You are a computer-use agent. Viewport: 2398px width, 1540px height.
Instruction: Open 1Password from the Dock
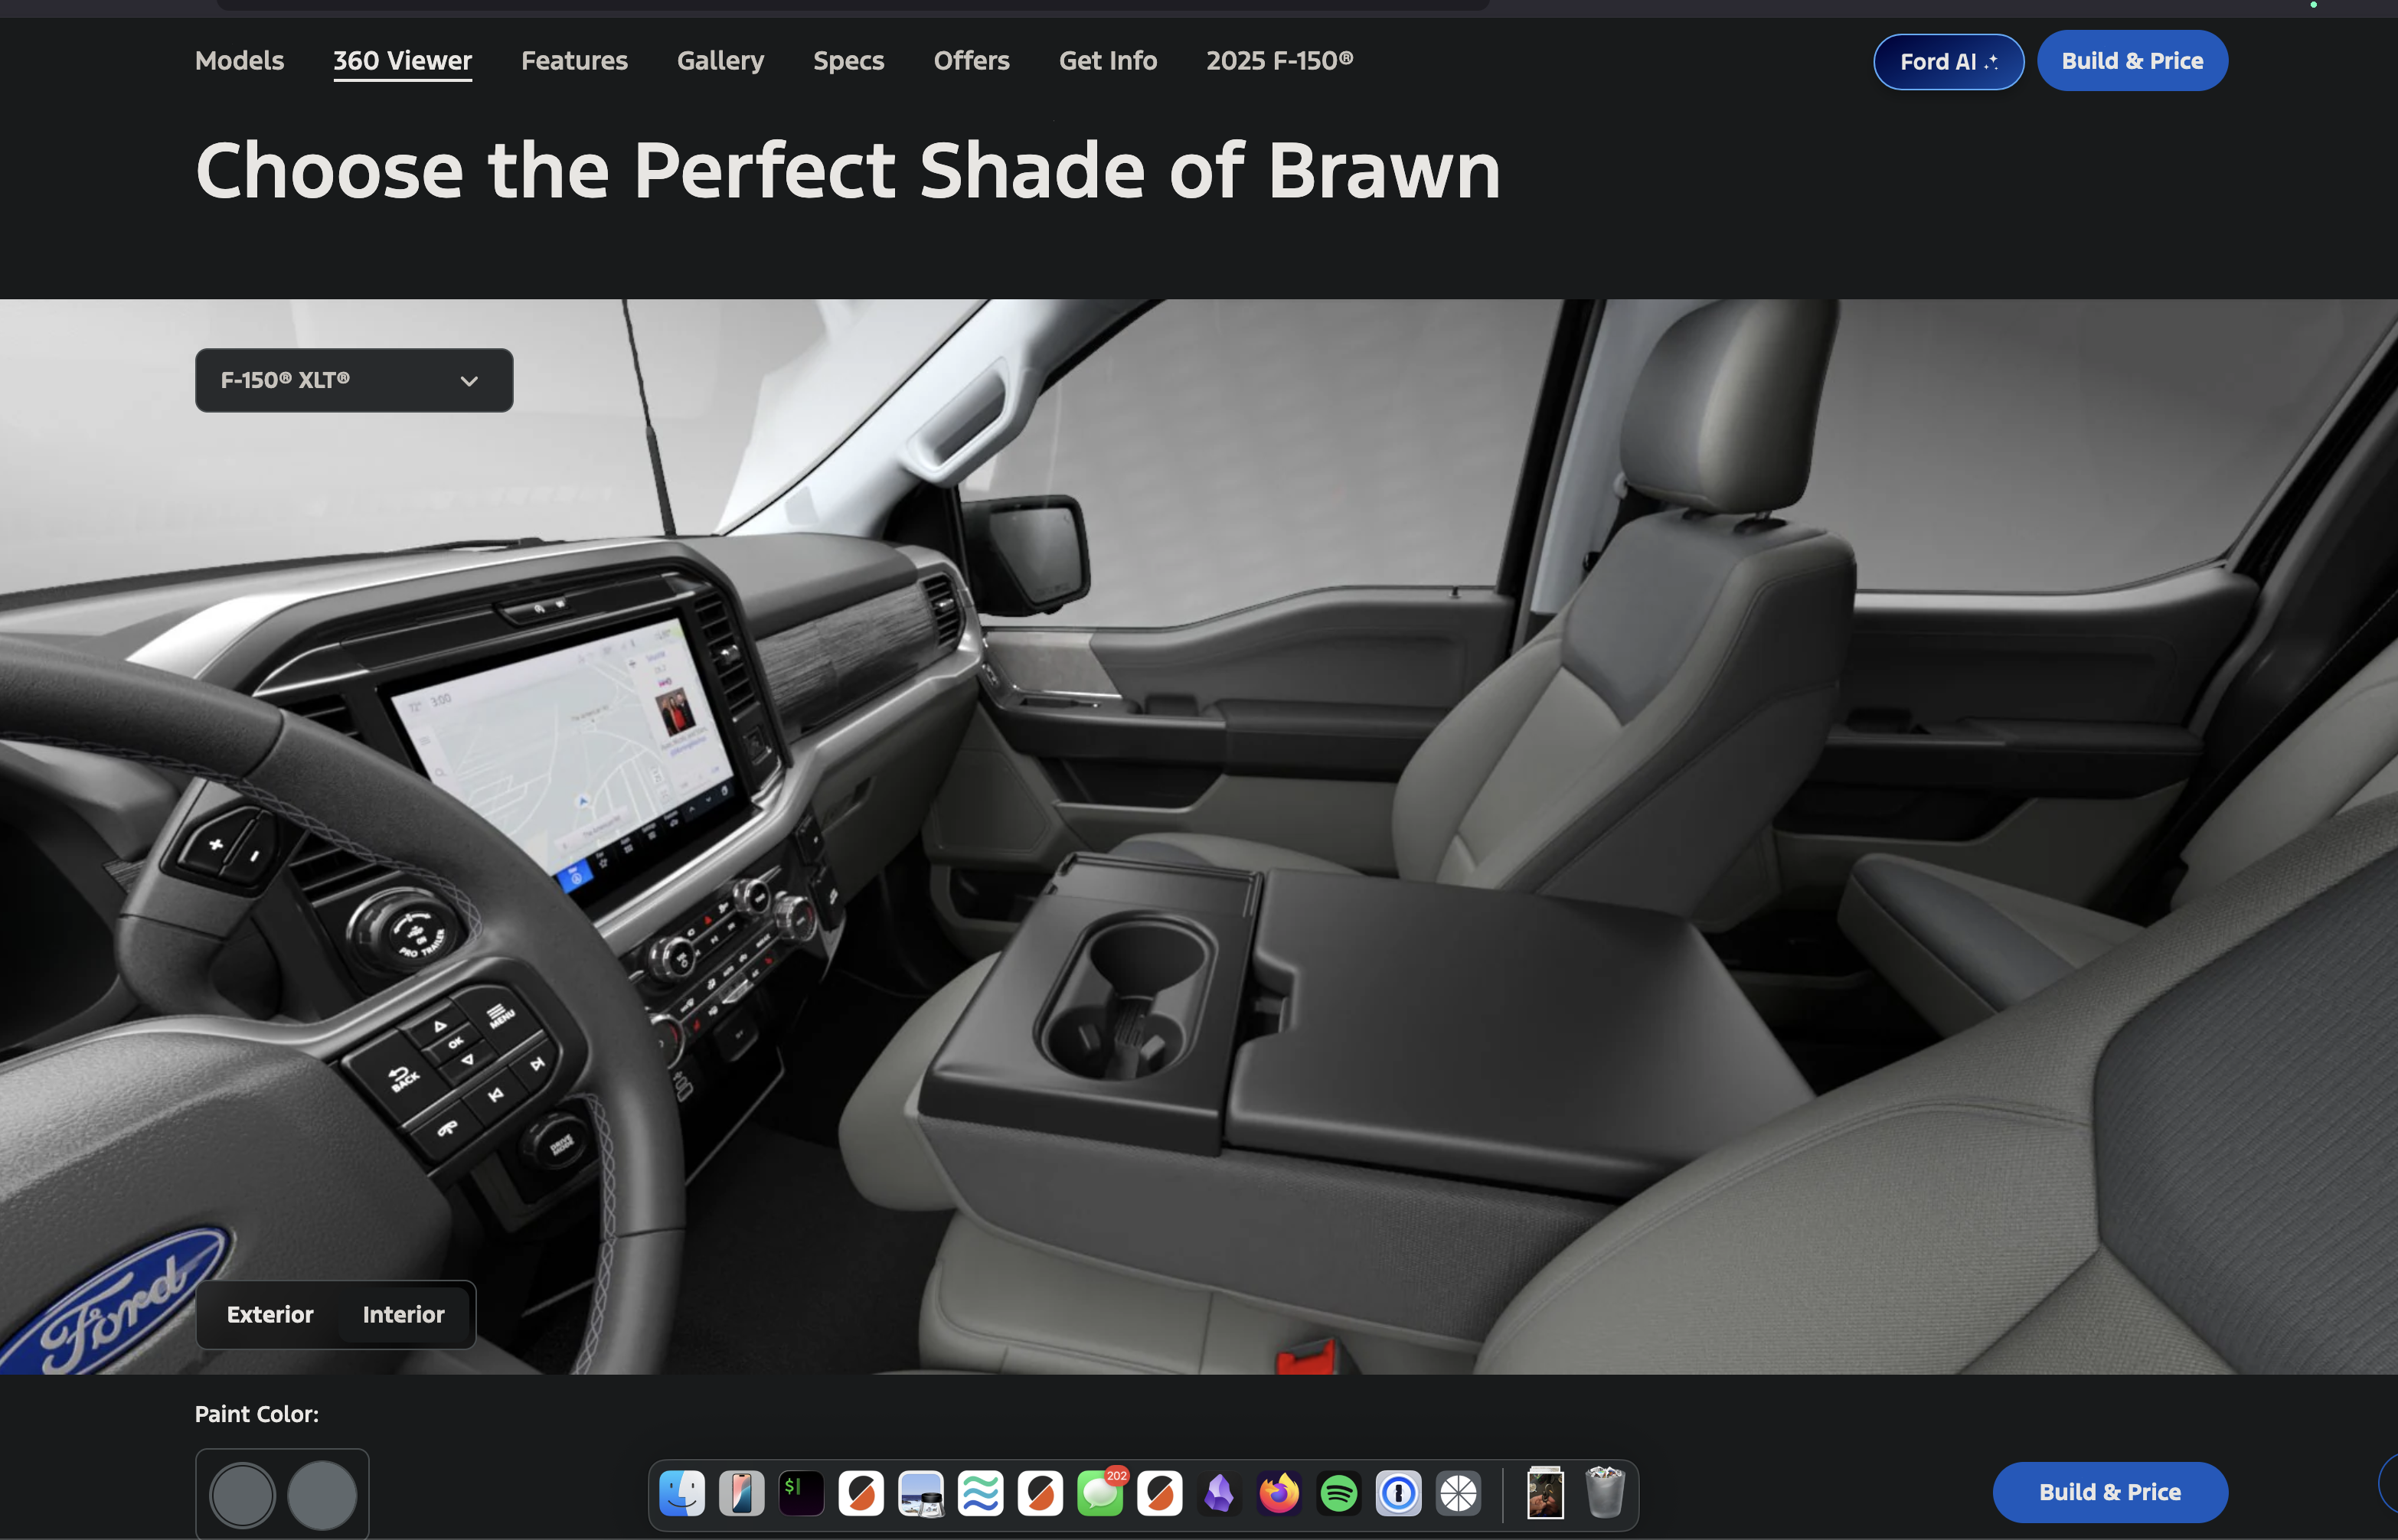coord(1398,1493)
